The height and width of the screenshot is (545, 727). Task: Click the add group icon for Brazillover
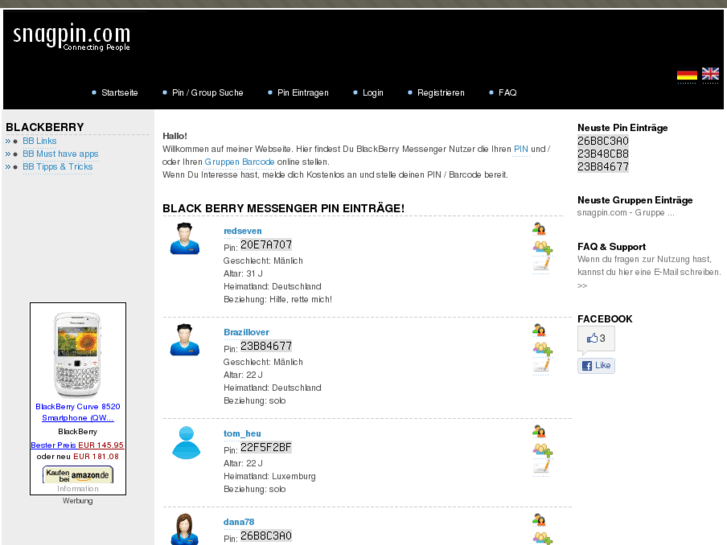[542, 348]
